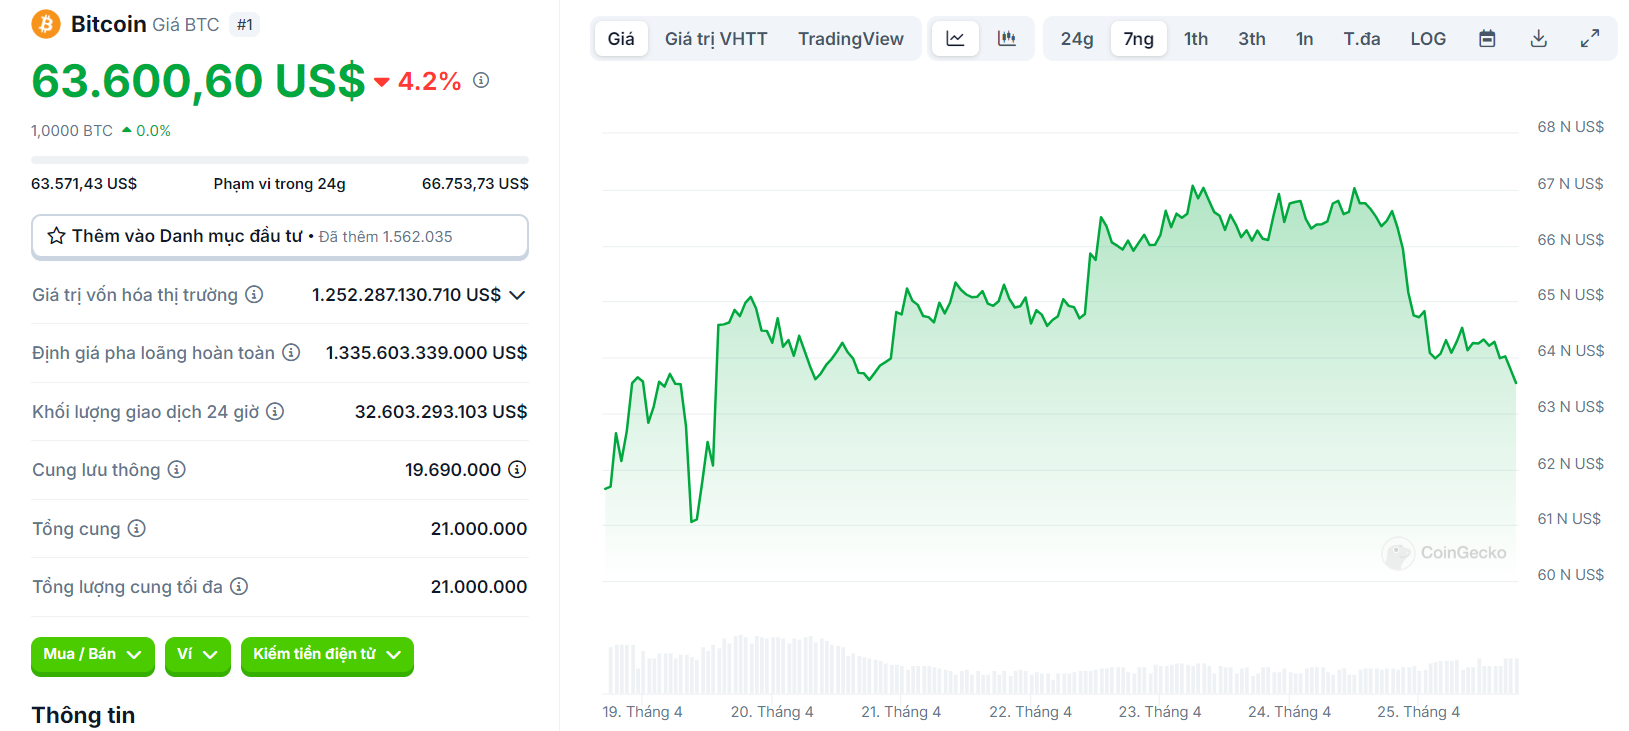Show info for Tổng lượng cung tối đa

[x=239, y=586]
